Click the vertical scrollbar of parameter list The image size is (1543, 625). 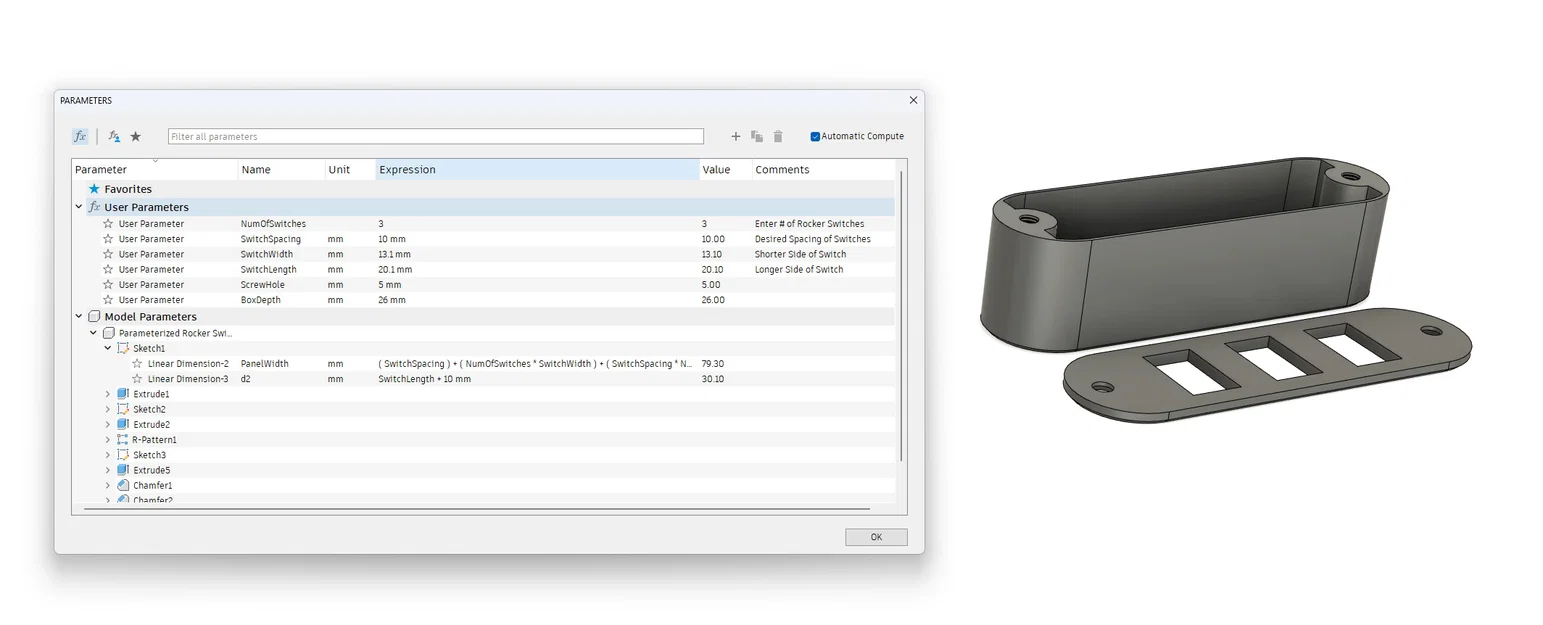901,316
